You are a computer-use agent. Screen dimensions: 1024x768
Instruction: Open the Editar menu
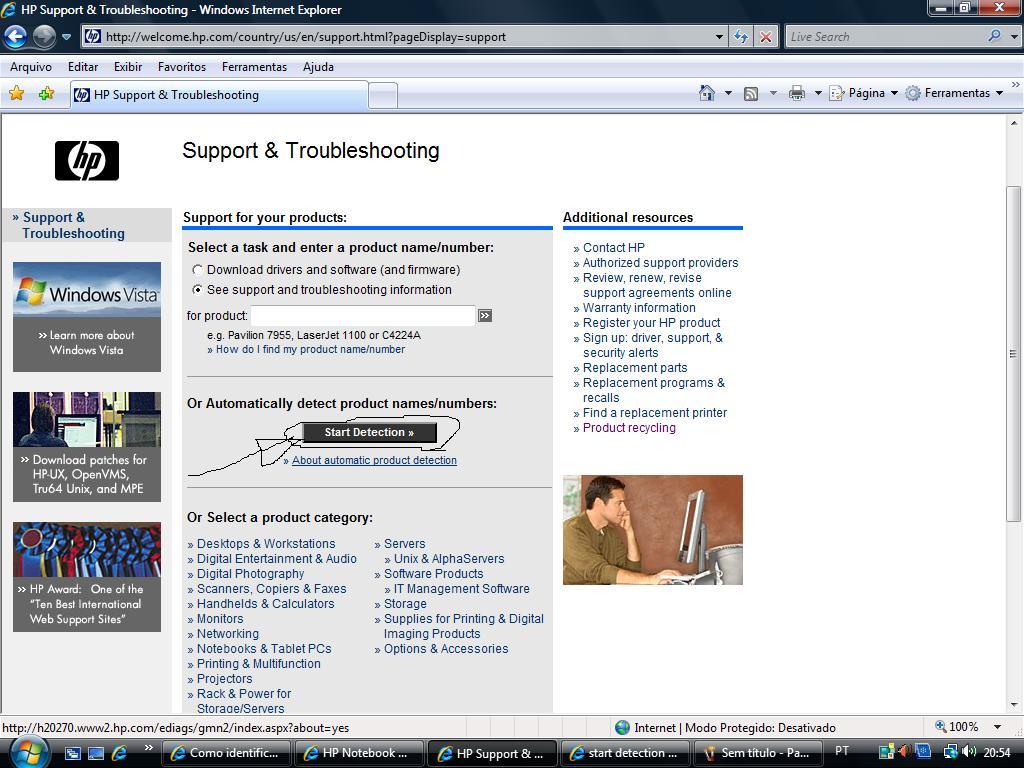pyautogui.click(x=83, y=67)
